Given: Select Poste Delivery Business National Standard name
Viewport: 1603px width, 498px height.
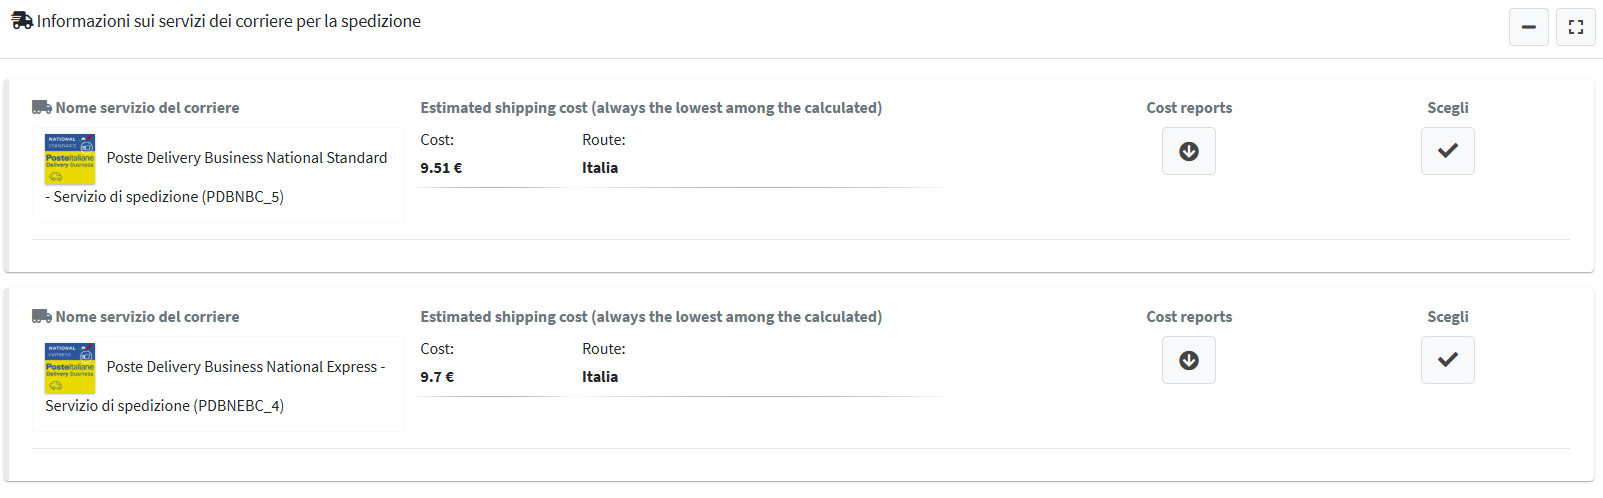Looking at the screenshot, I should (247, 158).
